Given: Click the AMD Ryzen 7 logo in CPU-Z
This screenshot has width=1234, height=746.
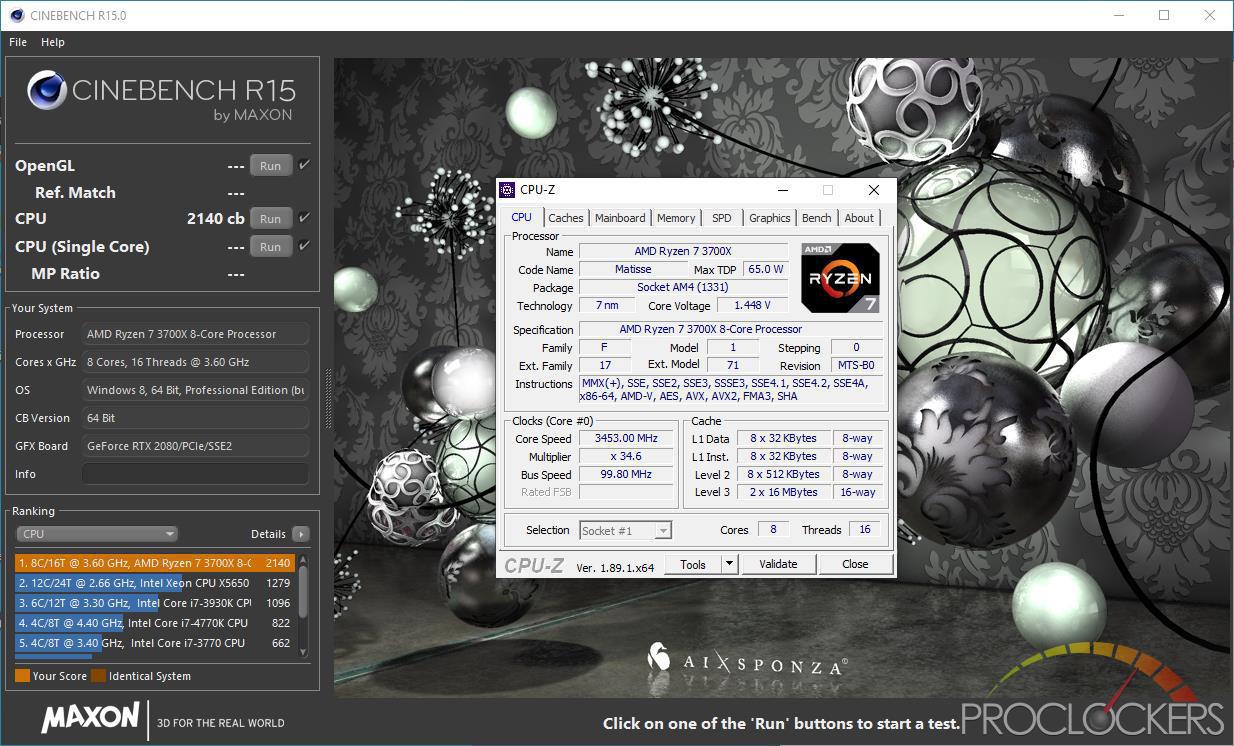Looking at the screenshot, I should click(840, 277).
